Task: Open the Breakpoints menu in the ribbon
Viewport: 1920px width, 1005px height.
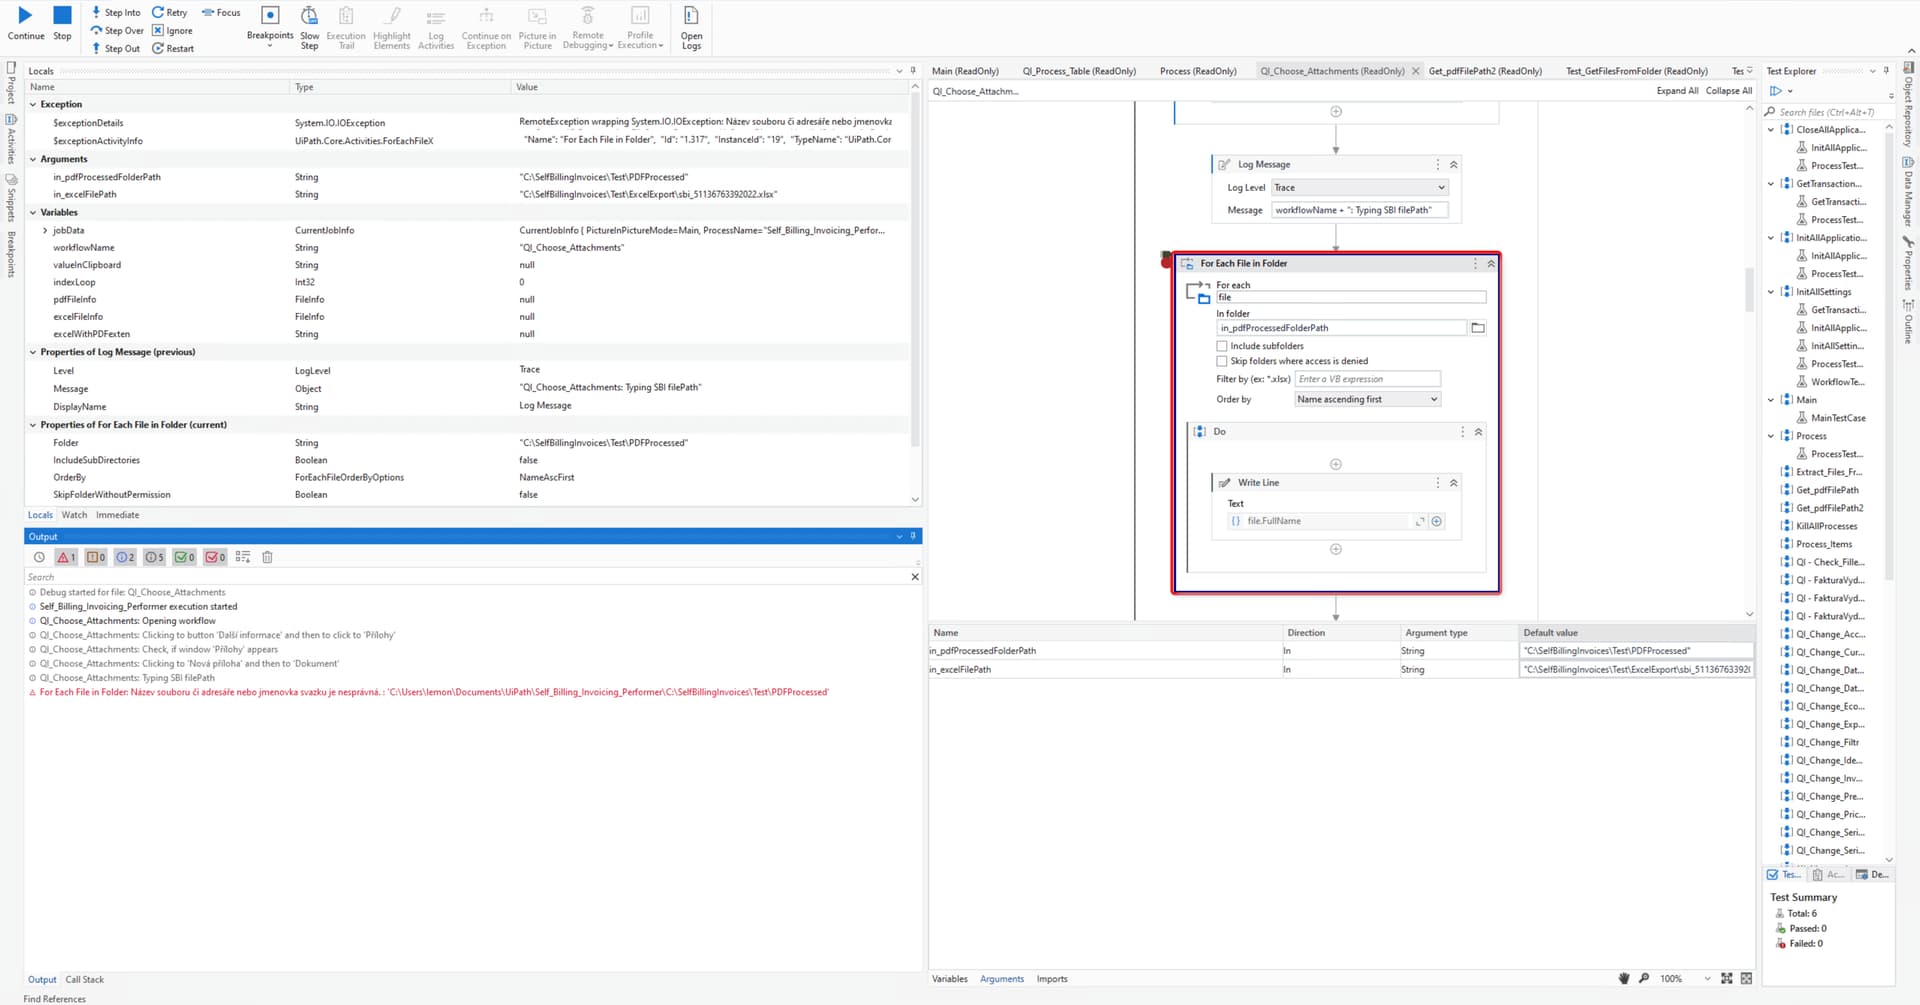Action: click(x=270, y=27)
